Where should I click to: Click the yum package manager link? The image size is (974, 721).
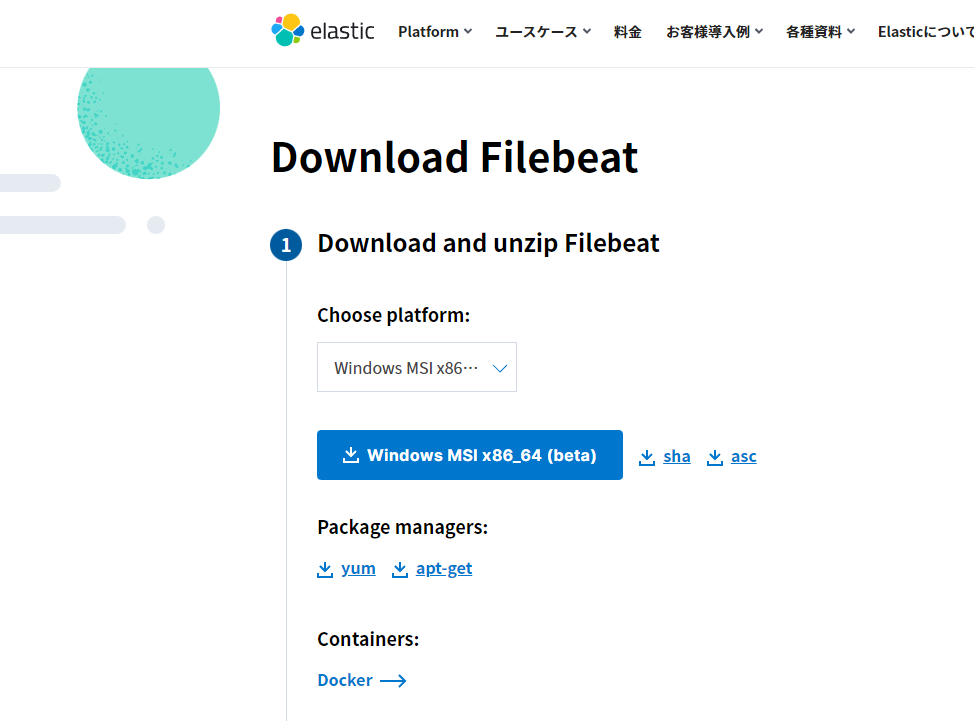tap(358, 568)
